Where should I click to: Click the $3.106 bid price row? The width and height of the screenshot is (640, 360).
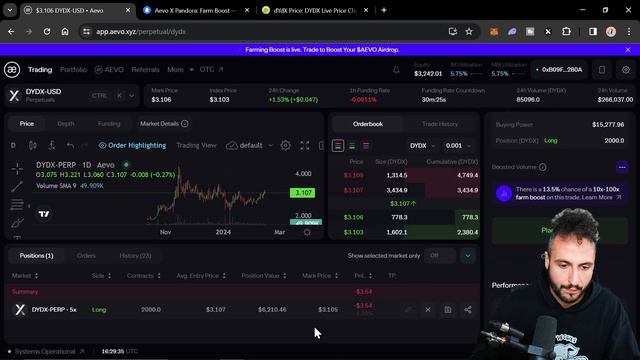coord(404,217)
